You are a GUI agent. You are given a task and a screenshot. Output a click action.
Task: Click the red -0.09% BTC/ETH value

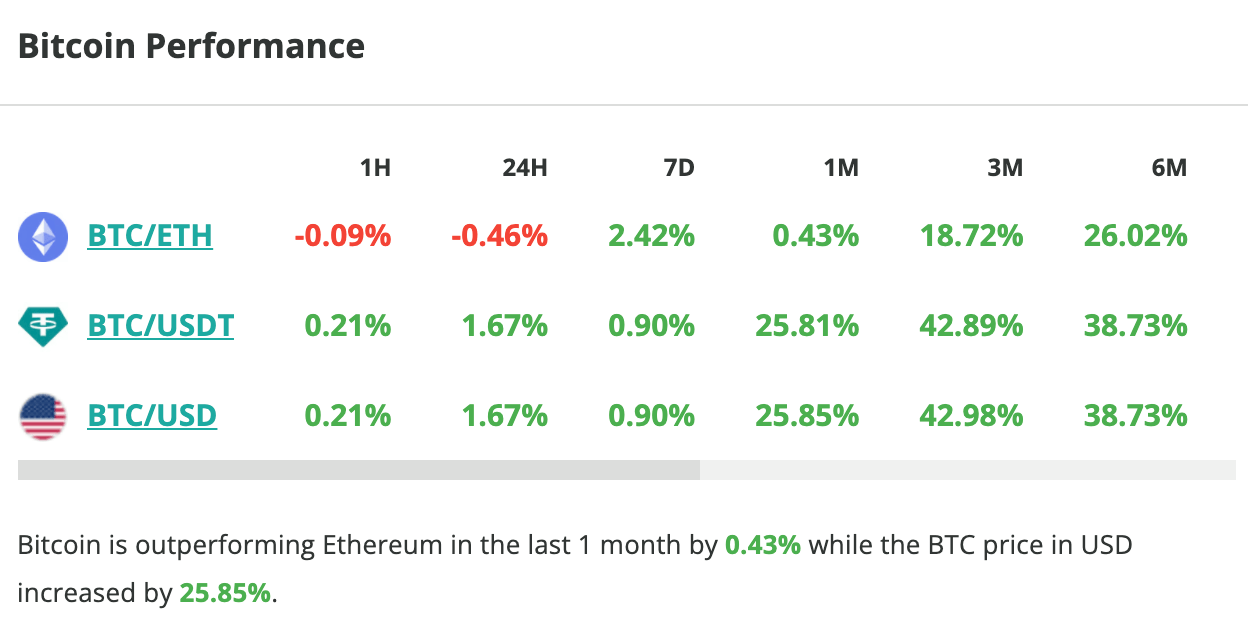(x=343, y=237)
